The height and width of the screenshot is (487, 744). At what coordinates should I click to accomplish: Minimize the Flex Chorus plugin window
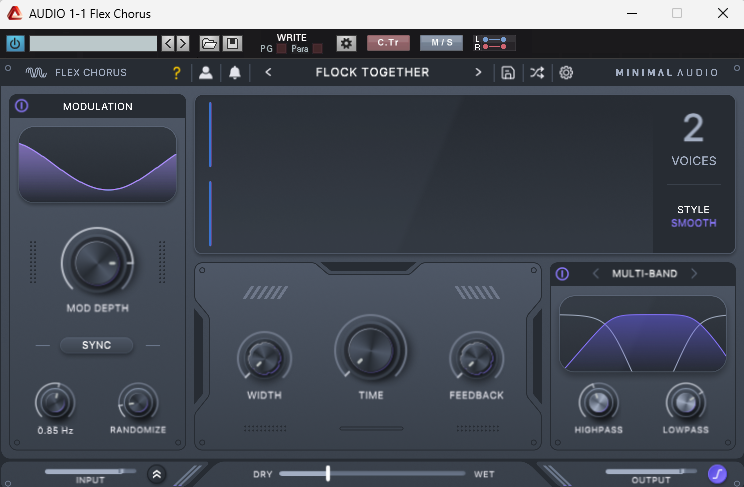pyautogui.click(x=632, y=13)
